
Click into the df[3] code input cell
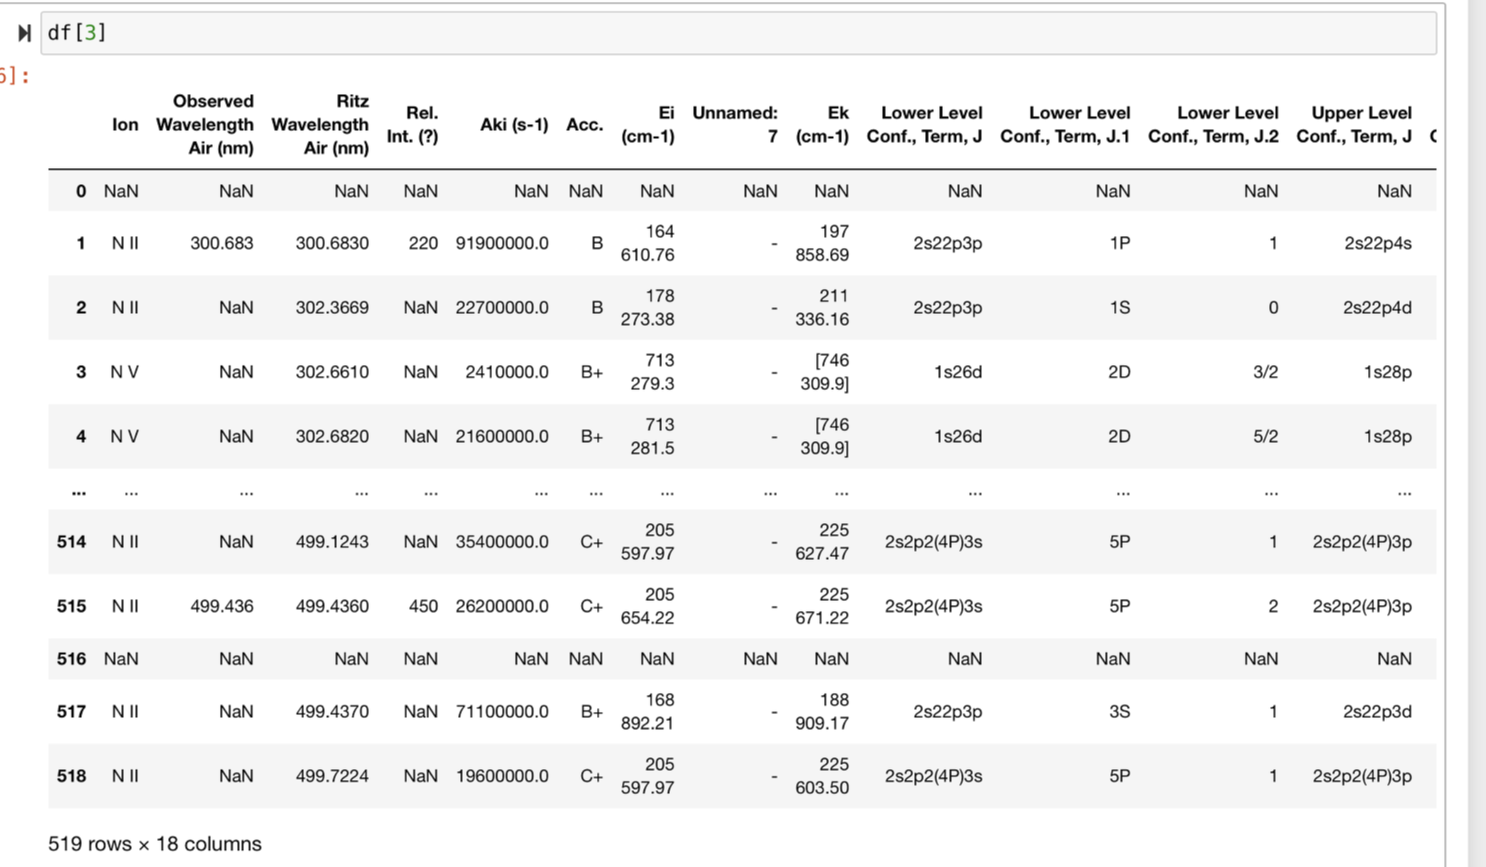(x=739, y=33)
